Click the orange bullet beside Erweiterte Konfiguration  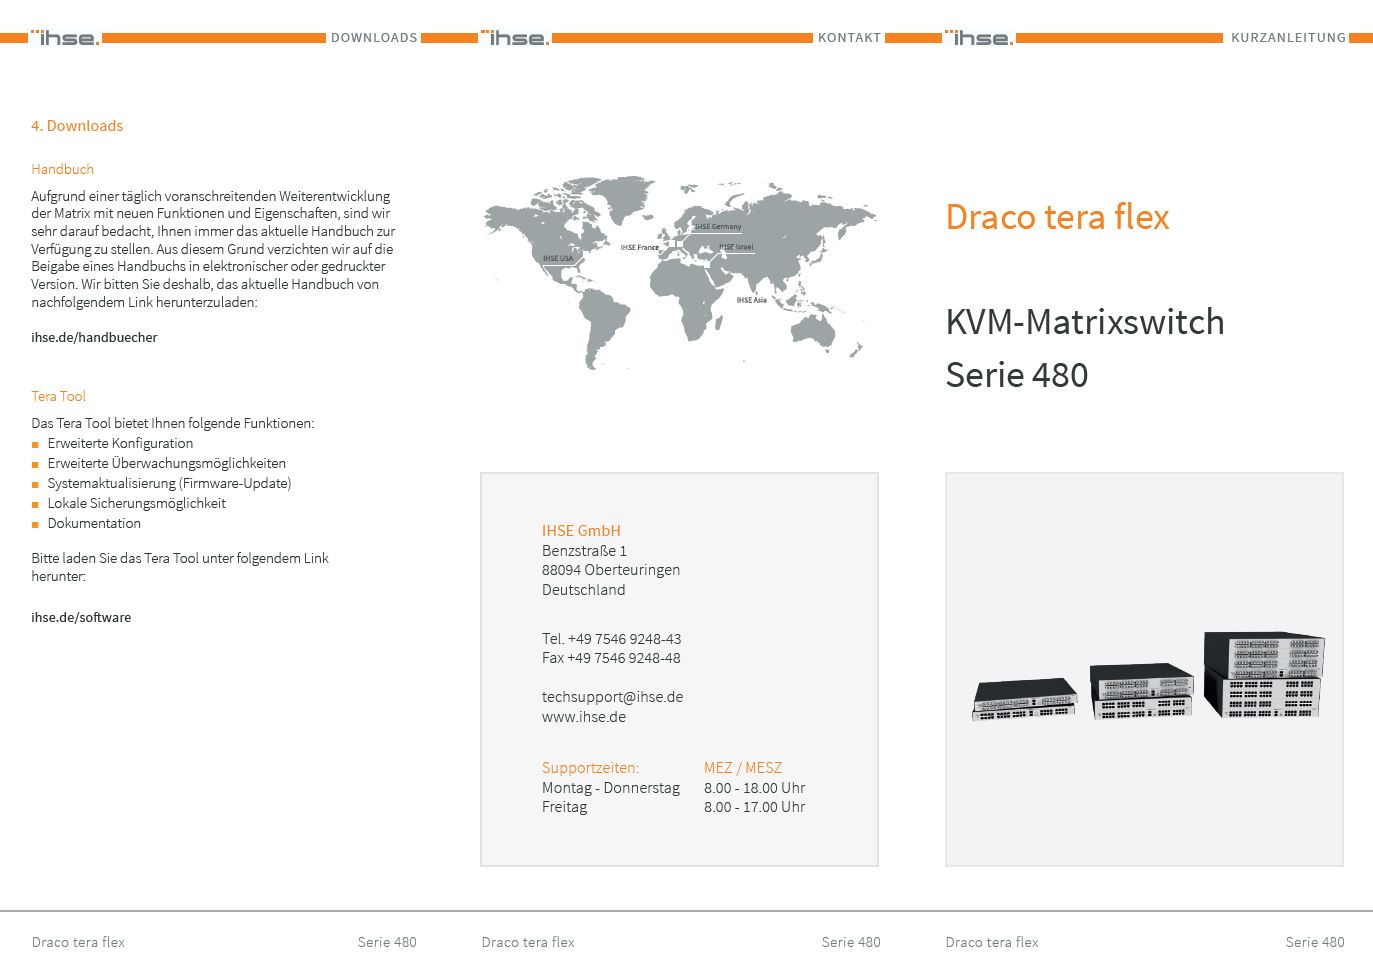click(36, 444)
